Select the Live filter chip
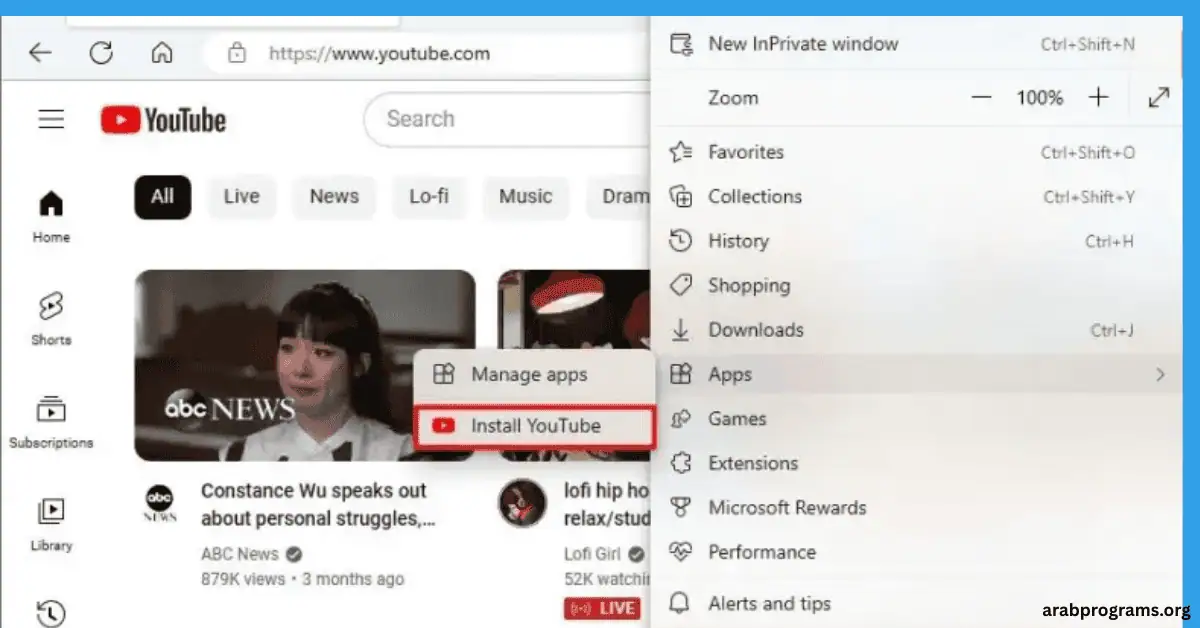 (241, 197)
